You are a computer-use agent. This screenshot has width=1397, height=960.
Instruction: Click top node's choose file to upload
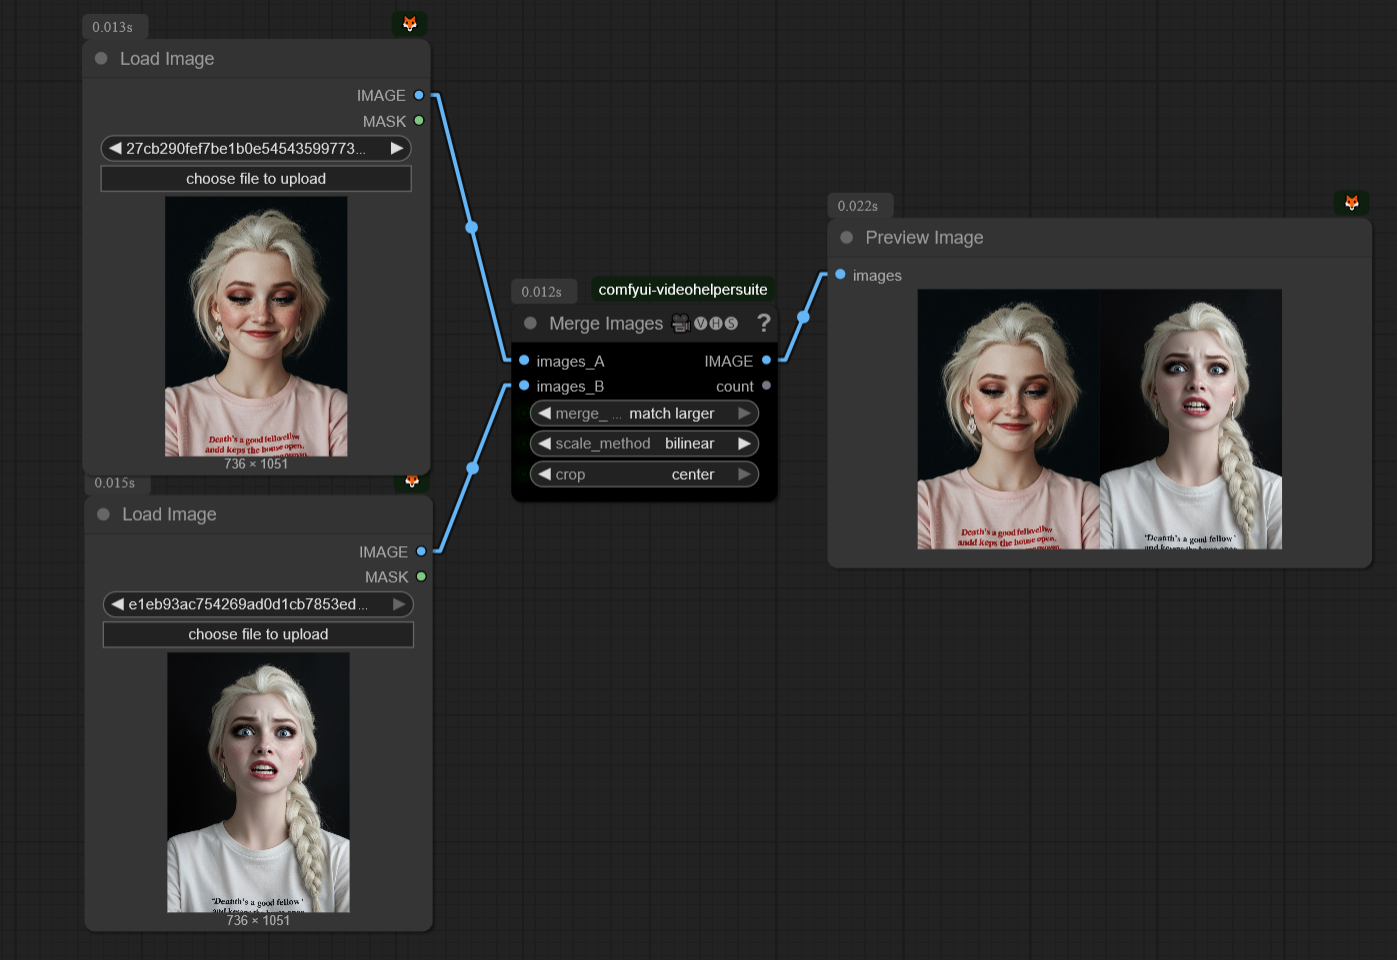256,179
